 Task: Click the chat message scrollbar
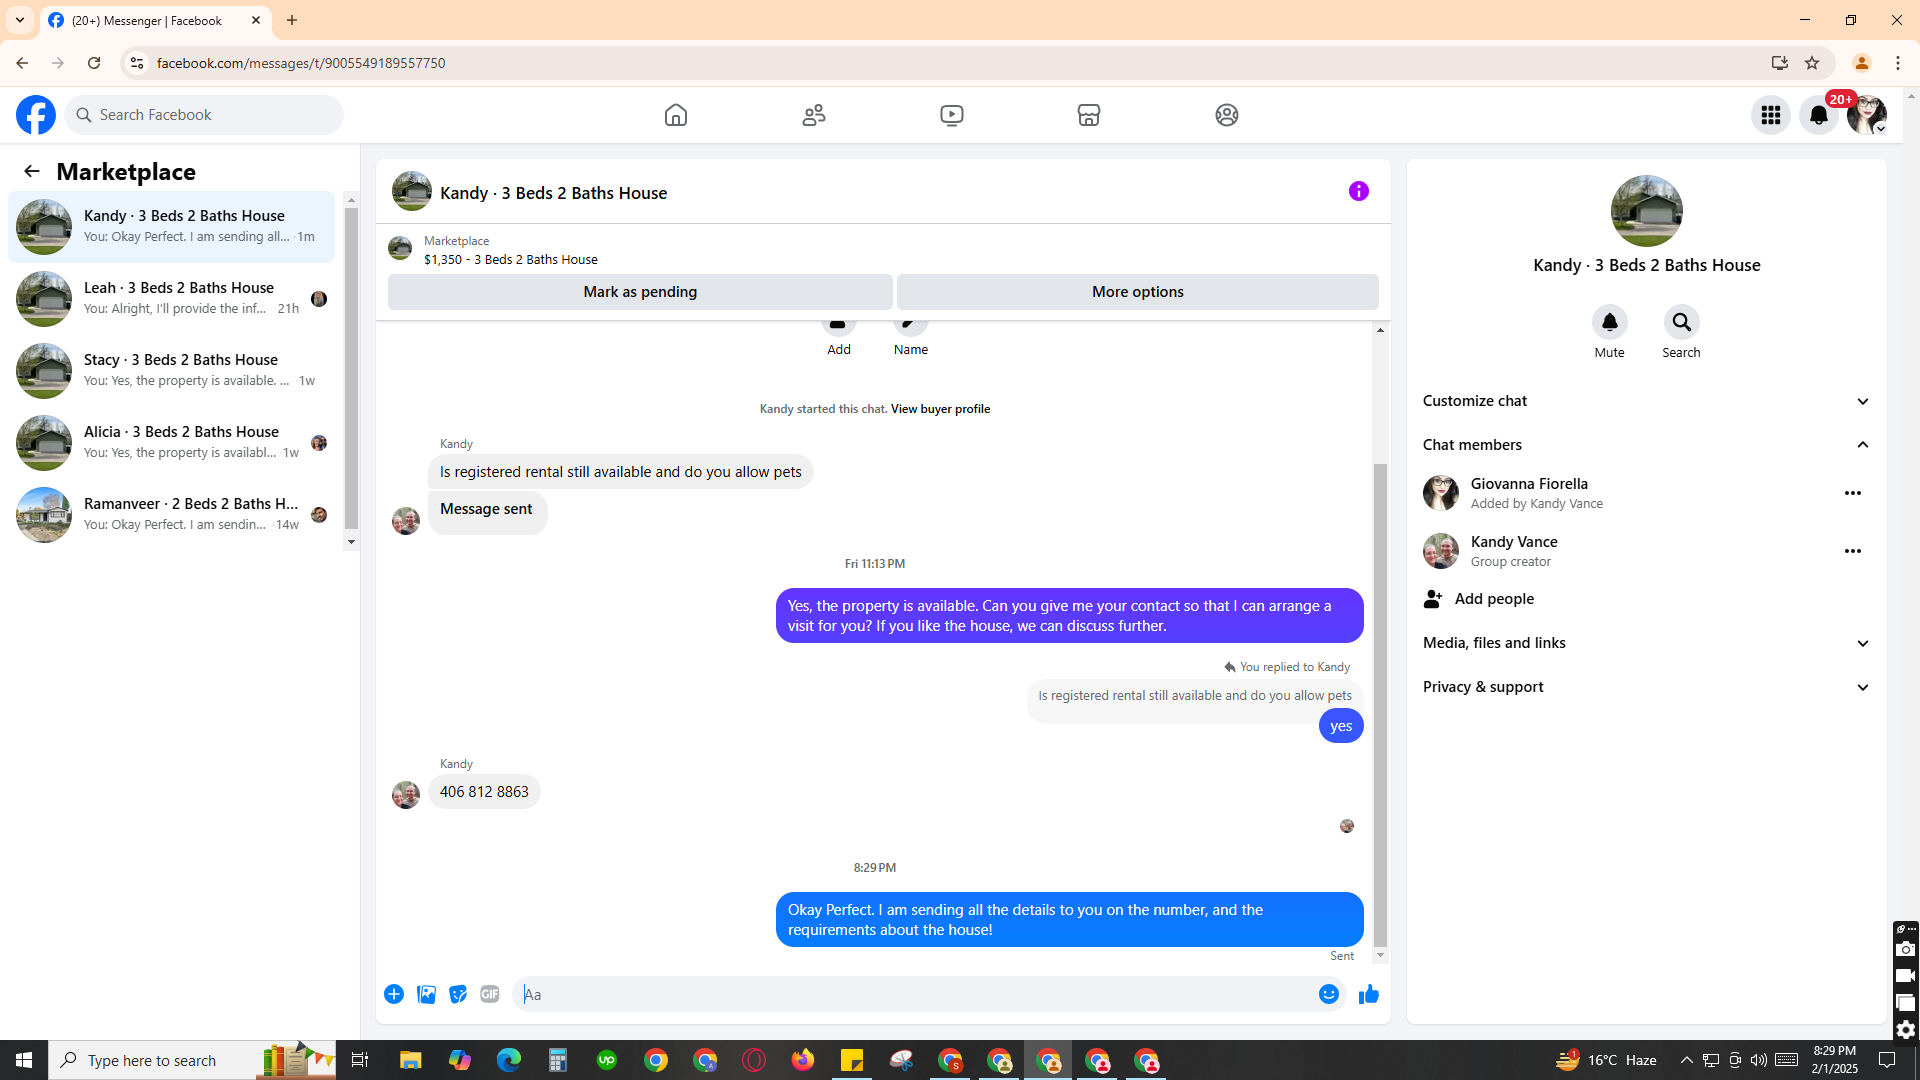1380,700
